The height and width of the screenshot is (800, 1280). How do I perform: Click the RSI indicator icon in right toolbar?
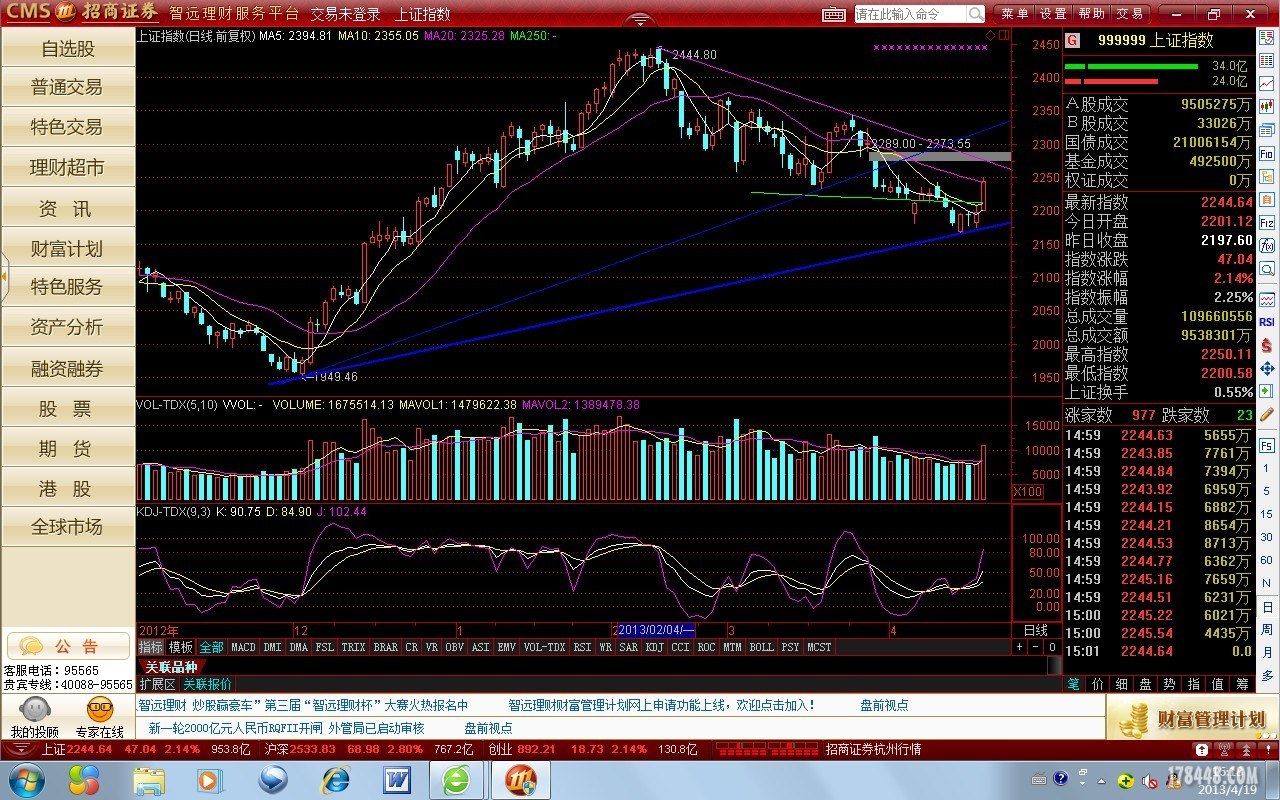coord(1267,321)
